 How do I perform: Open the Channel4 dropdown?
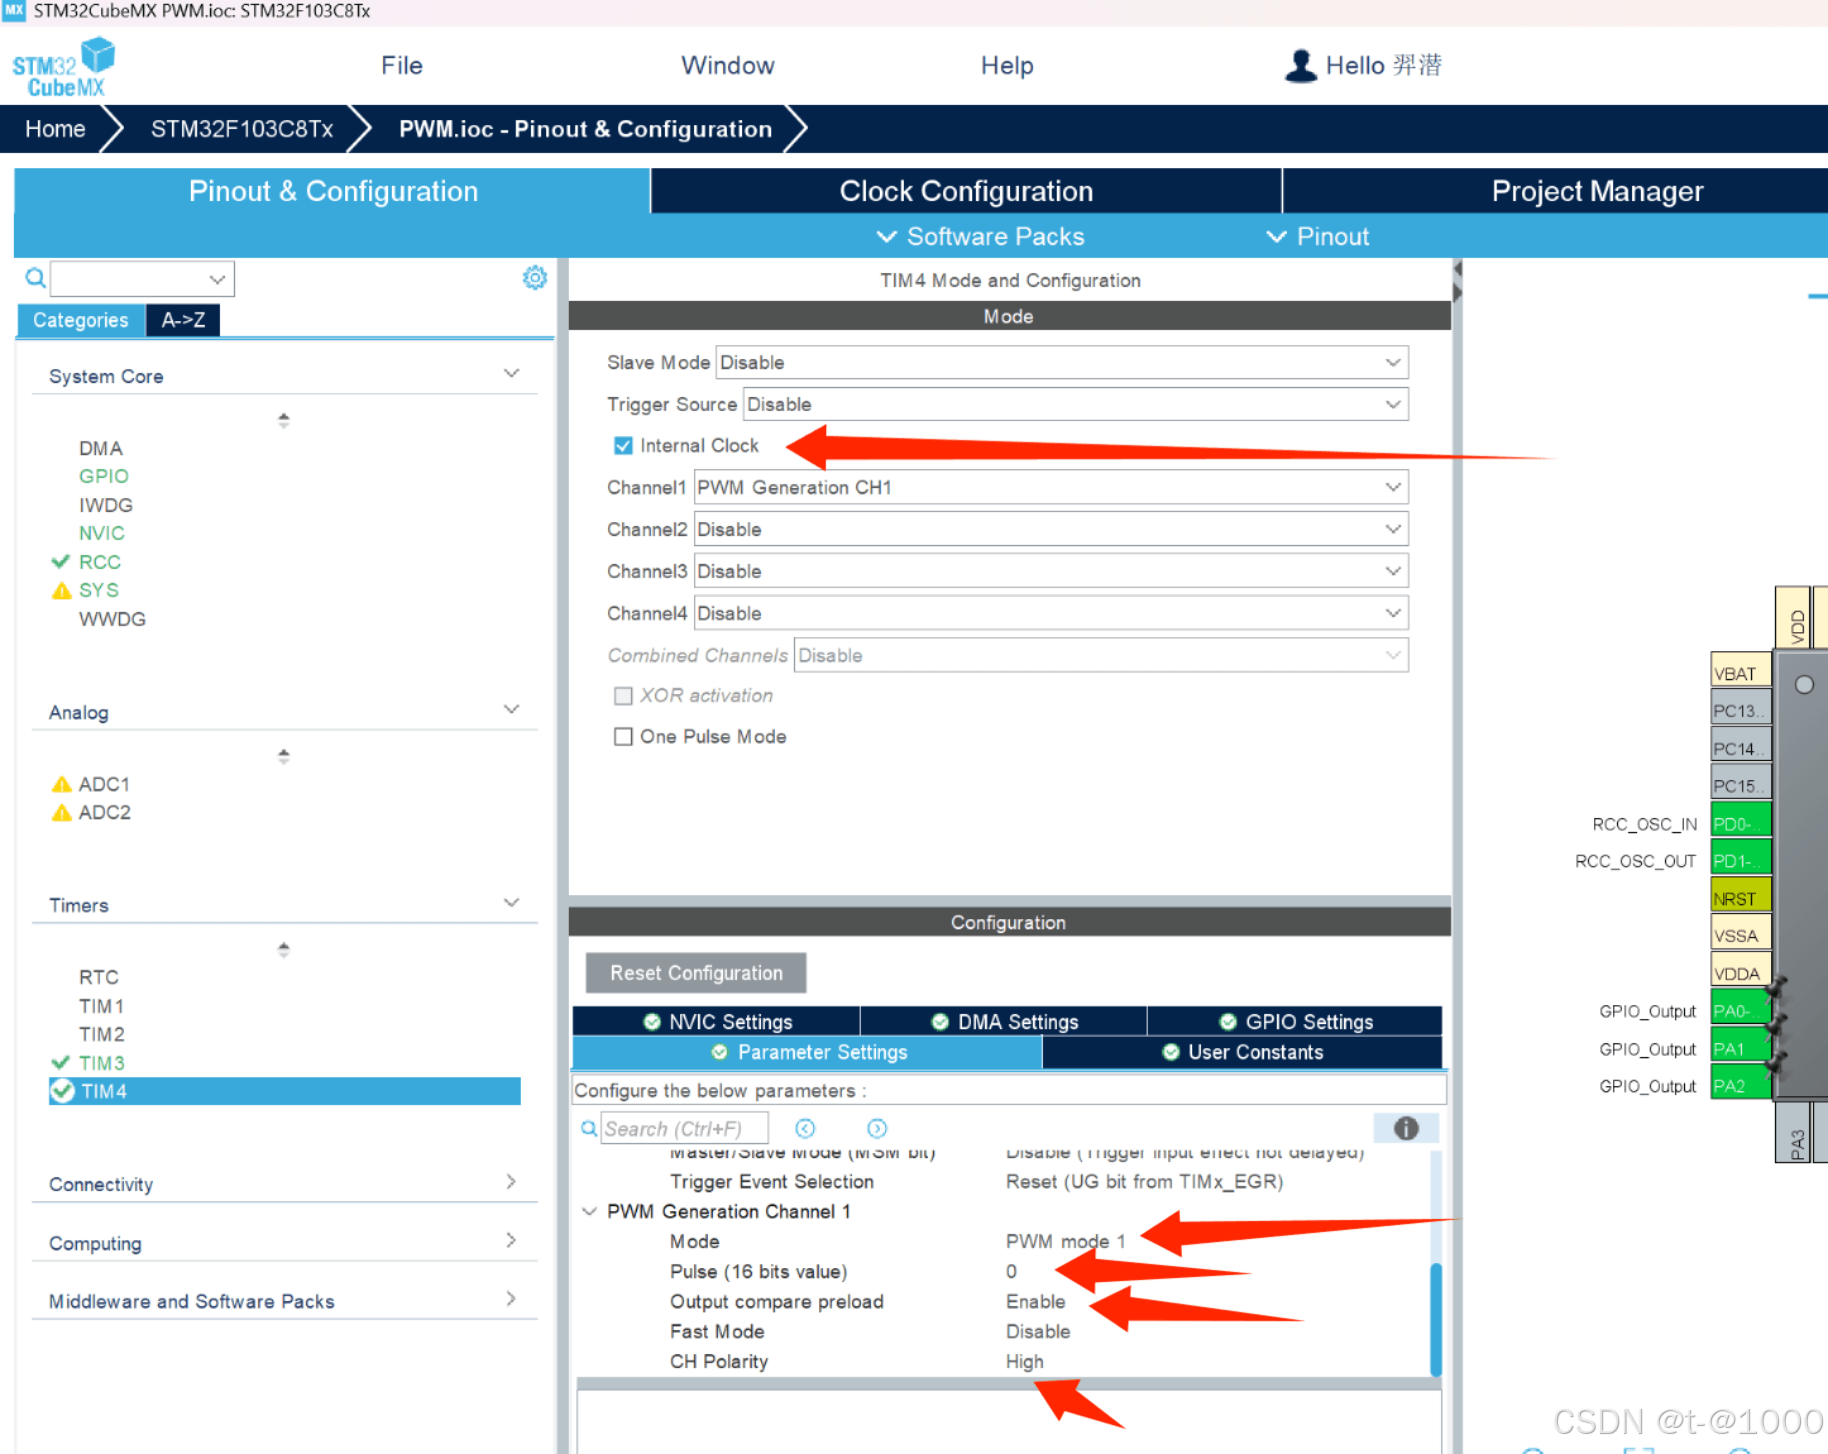(1051, 613)
